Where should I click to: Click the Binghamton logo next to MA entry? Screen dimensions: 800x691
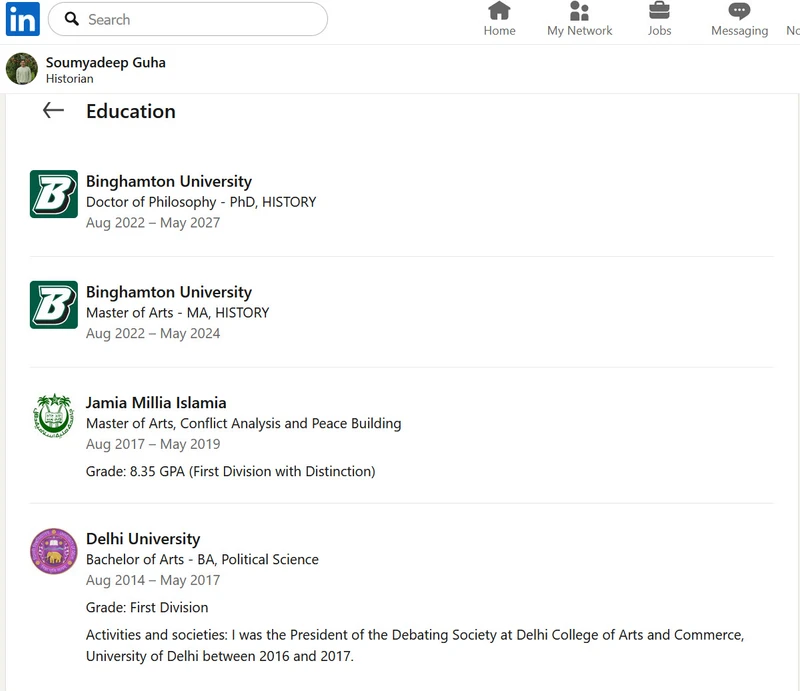click(54, 305)
